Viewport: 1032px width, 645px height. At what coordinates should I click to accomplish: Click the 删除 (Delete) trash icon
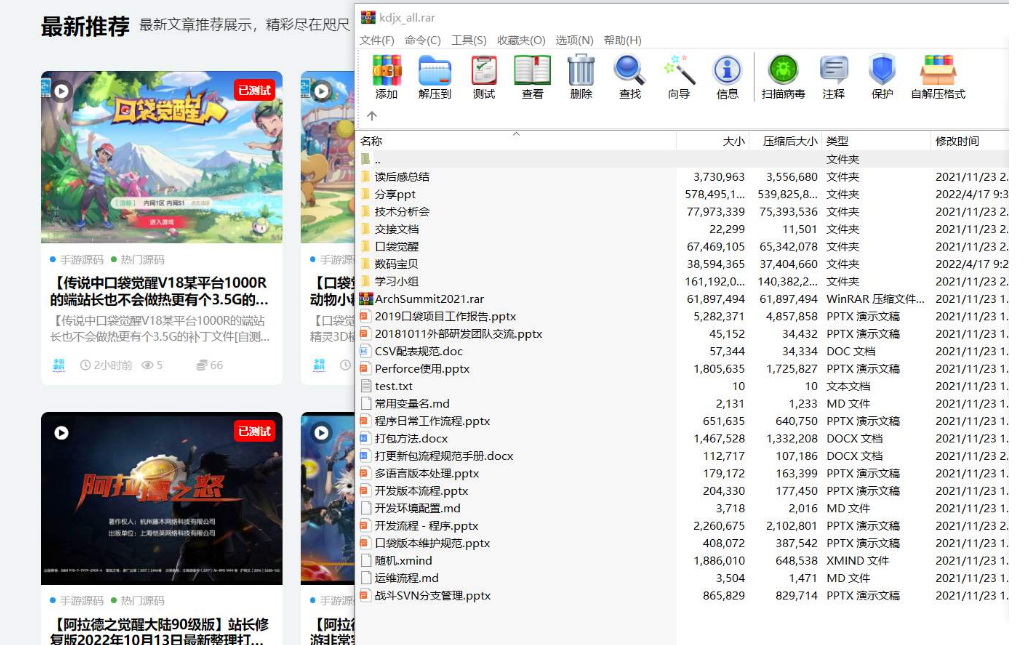(581, 76)
